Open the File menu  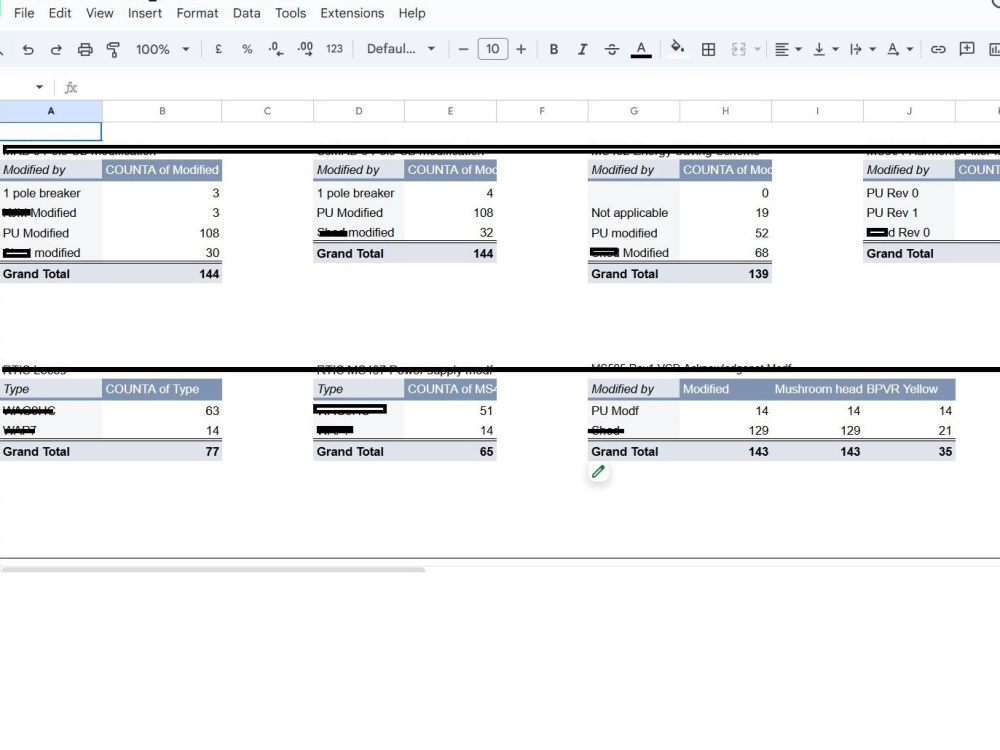pos(24,13)
